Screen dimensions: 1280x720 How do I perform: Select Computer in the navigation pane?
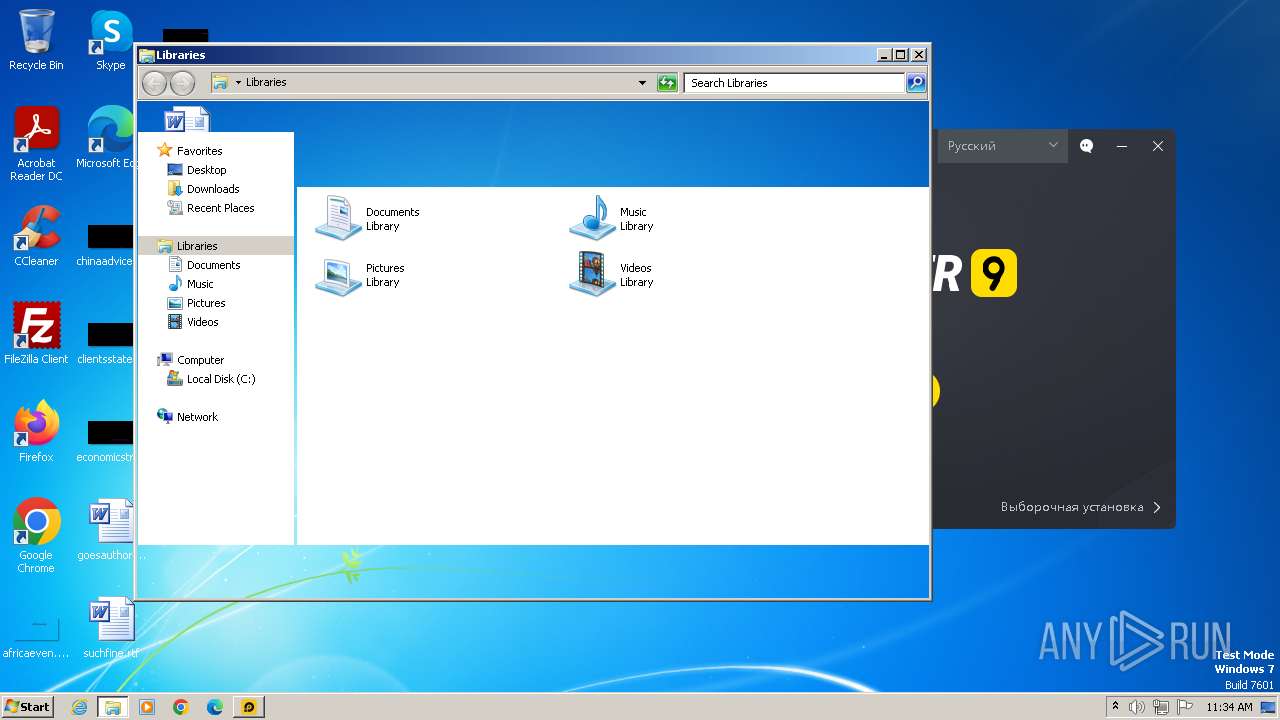(200, 360)
